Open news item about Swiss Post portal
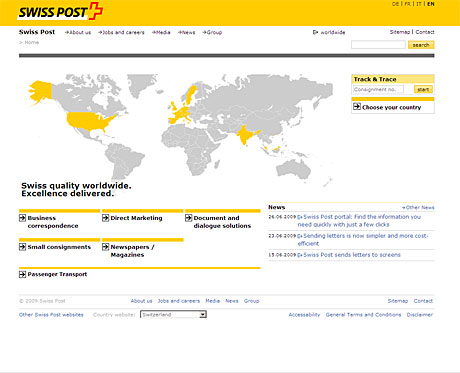This screenshot has width=460, height=373. click(359, 221)
